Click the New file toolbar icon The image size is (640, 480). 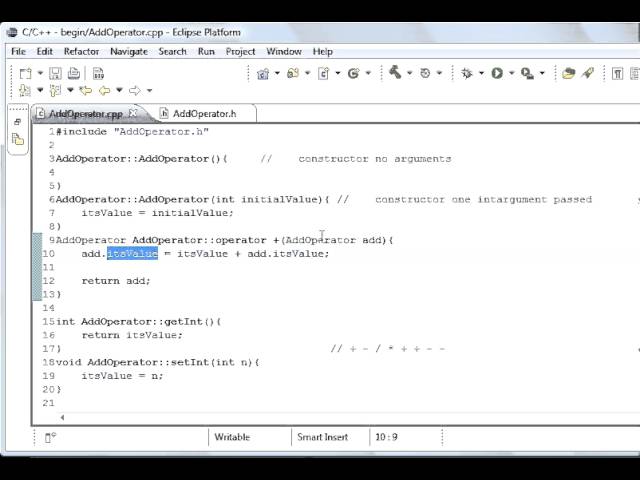point(25,73)
